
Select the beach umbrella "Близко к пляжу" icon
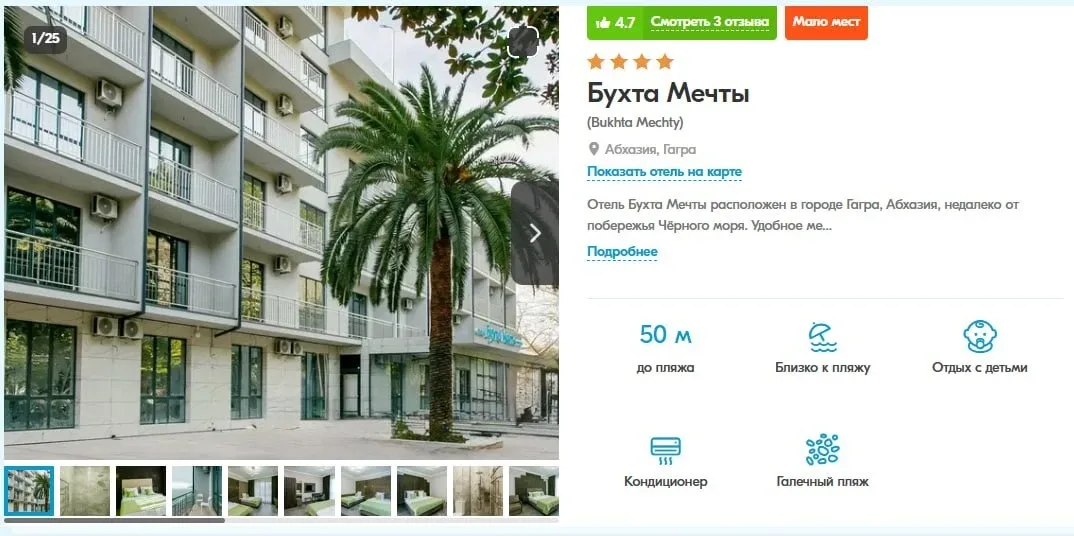[x=822, y=337]
